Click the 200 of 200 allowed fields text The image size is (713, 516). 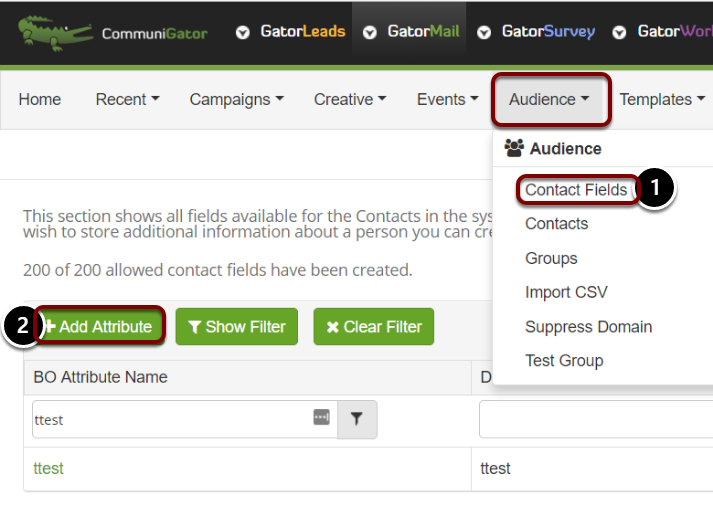tap(217, 270)
